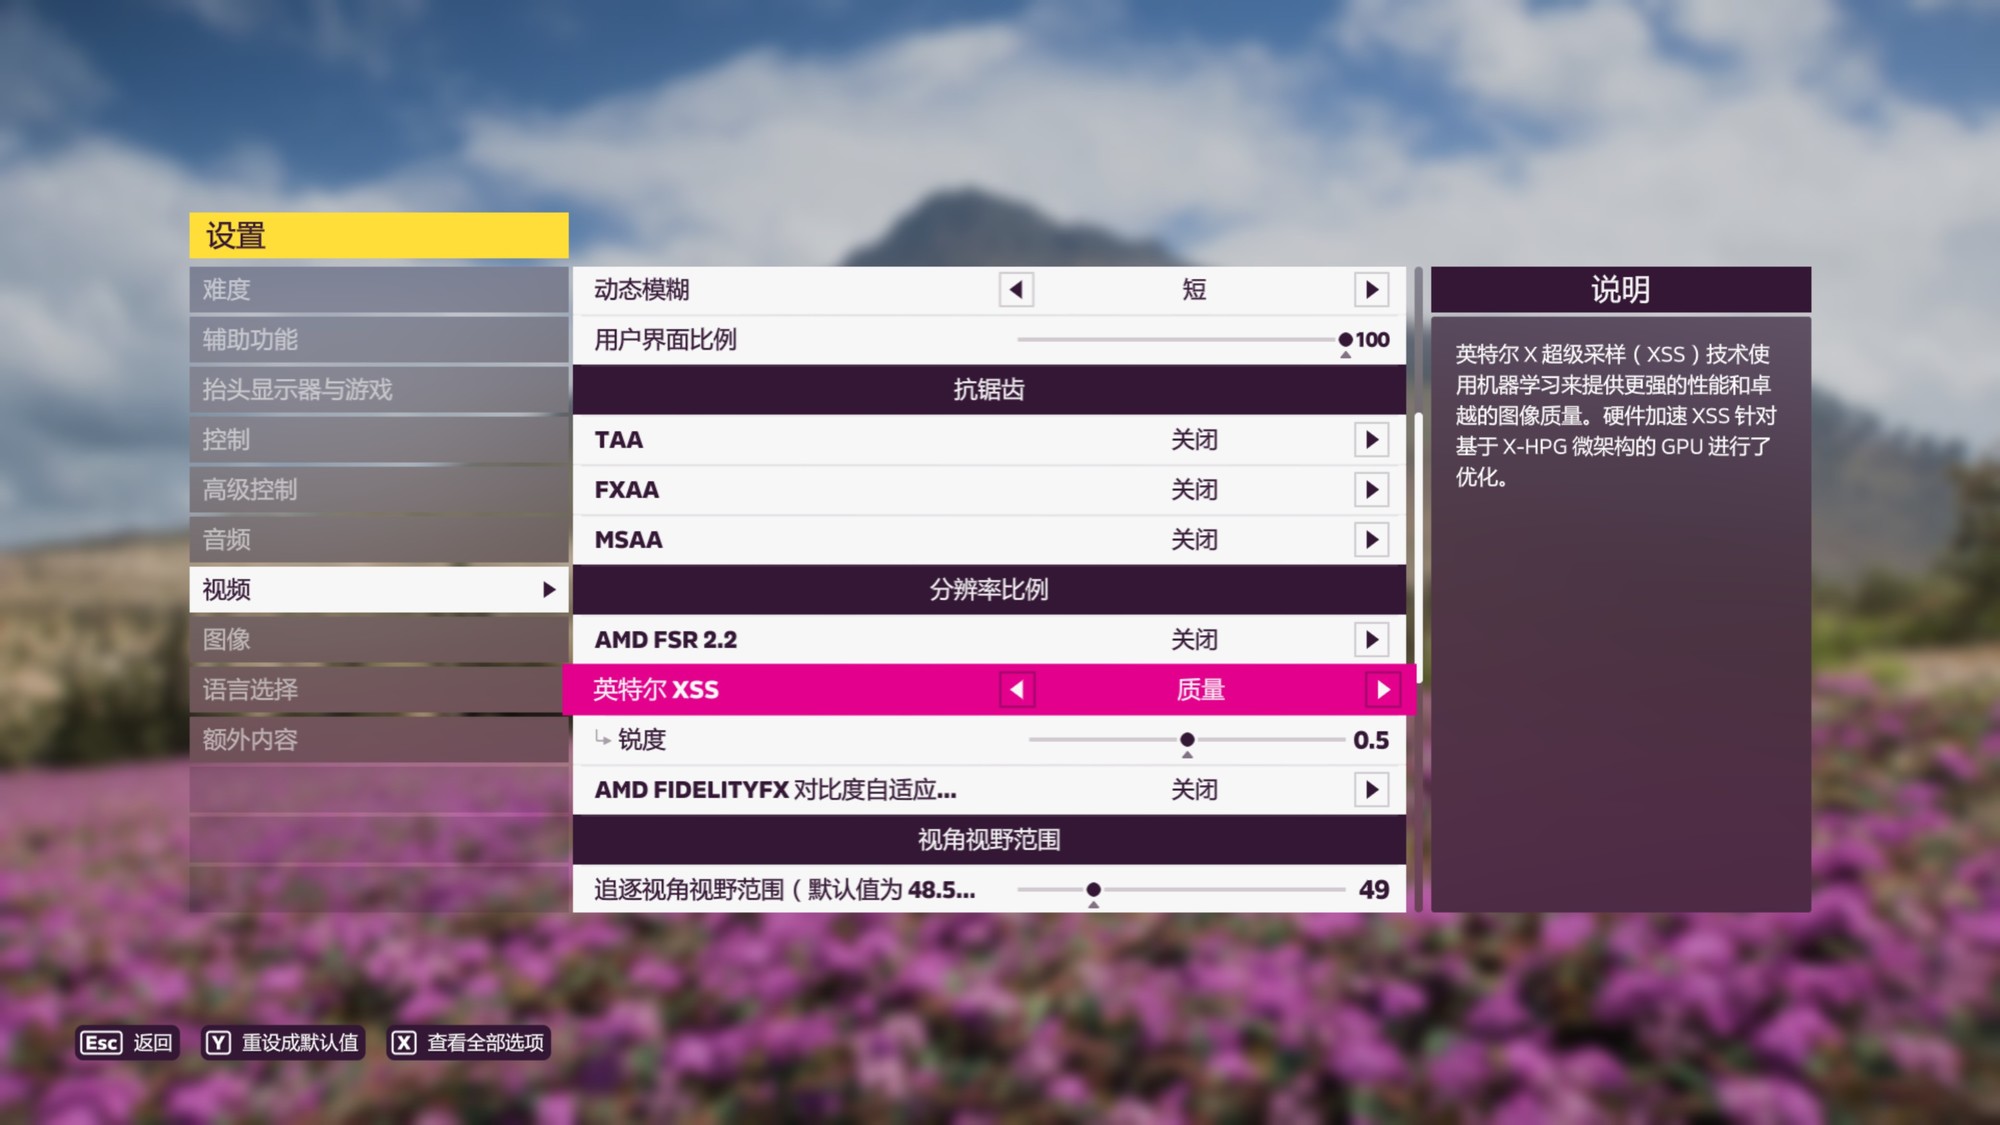Click the right arrow next to FXAA

[x=1370, y=490]
